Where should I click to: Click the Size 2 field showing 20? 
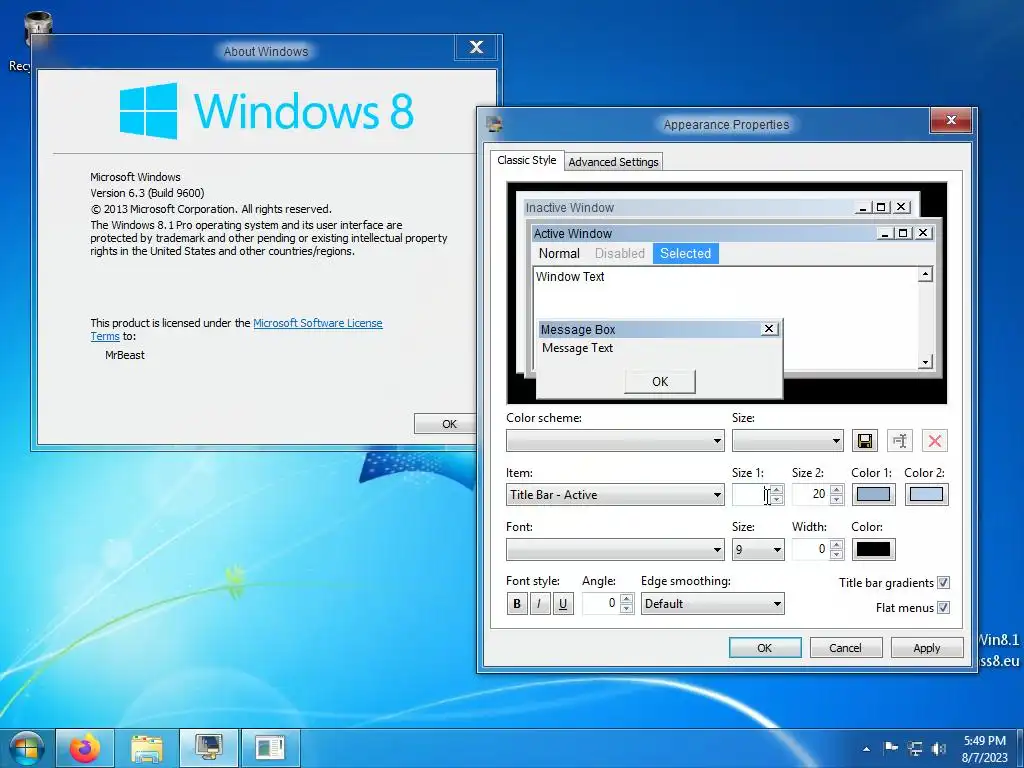(x=810, y=494)
